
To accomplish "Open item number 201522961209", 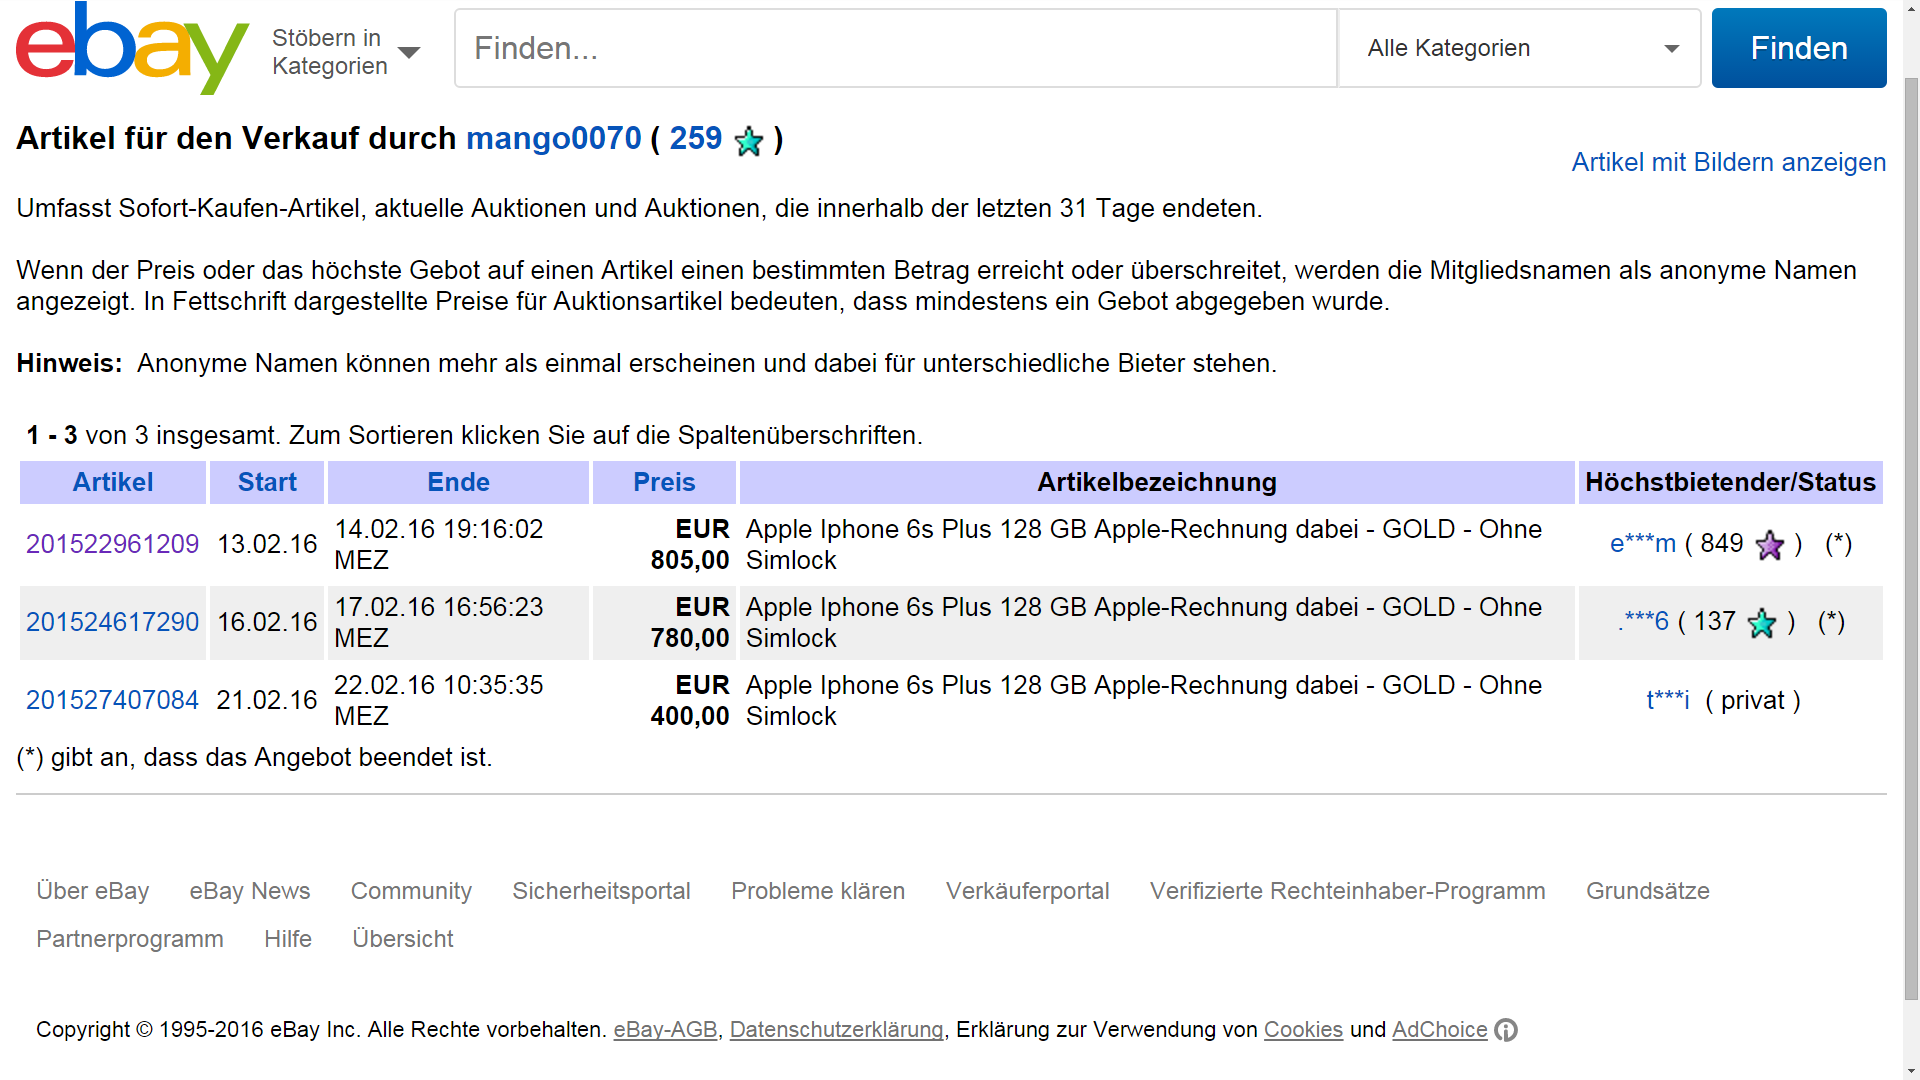I will [112, 544].
